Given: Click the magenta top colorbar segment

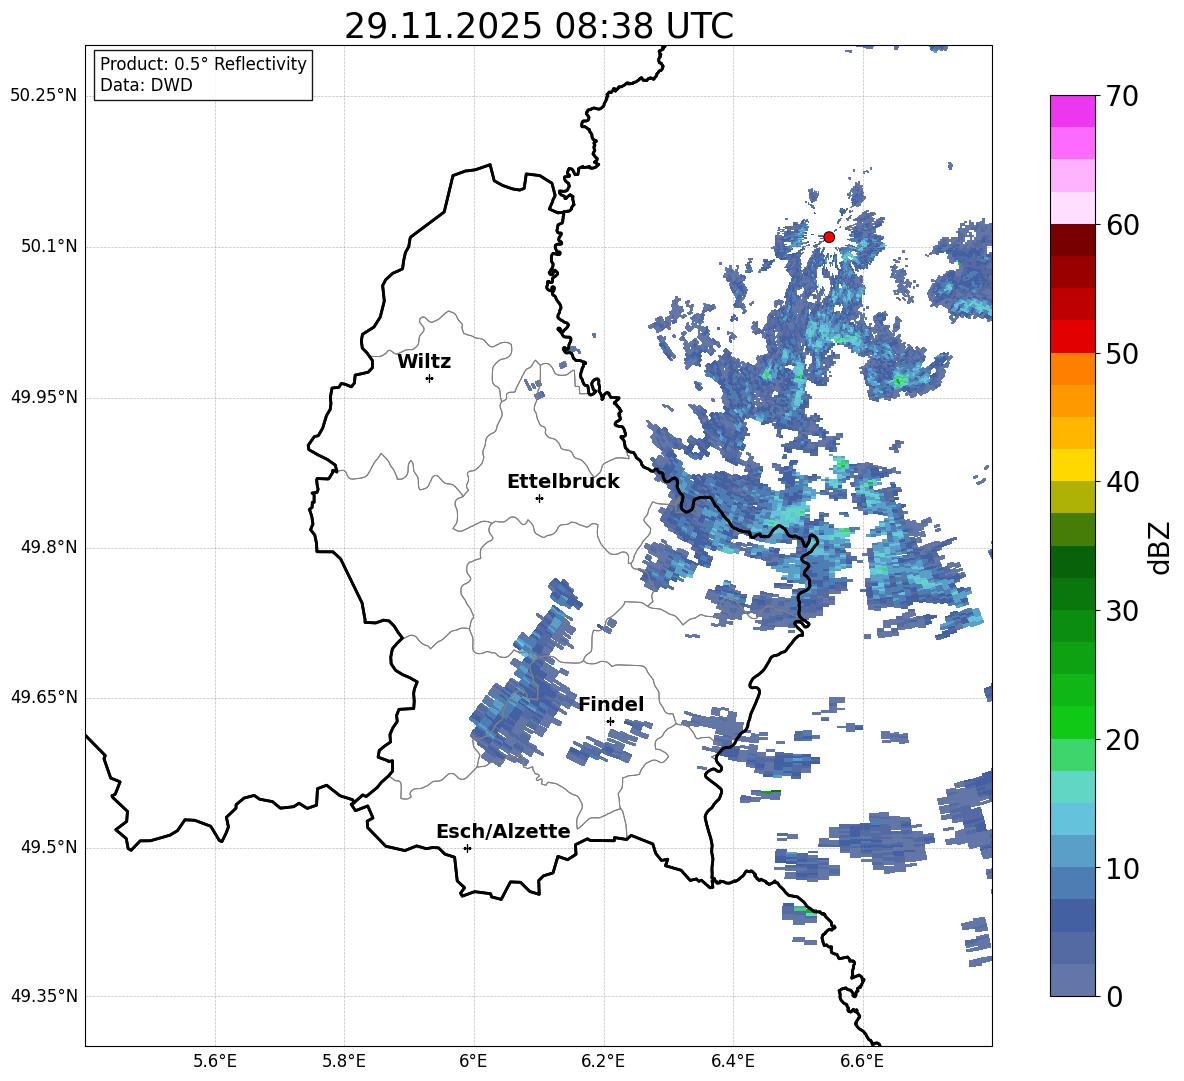Looking at the screenshot, I should pyautogui.click(x=1073, y=111).
